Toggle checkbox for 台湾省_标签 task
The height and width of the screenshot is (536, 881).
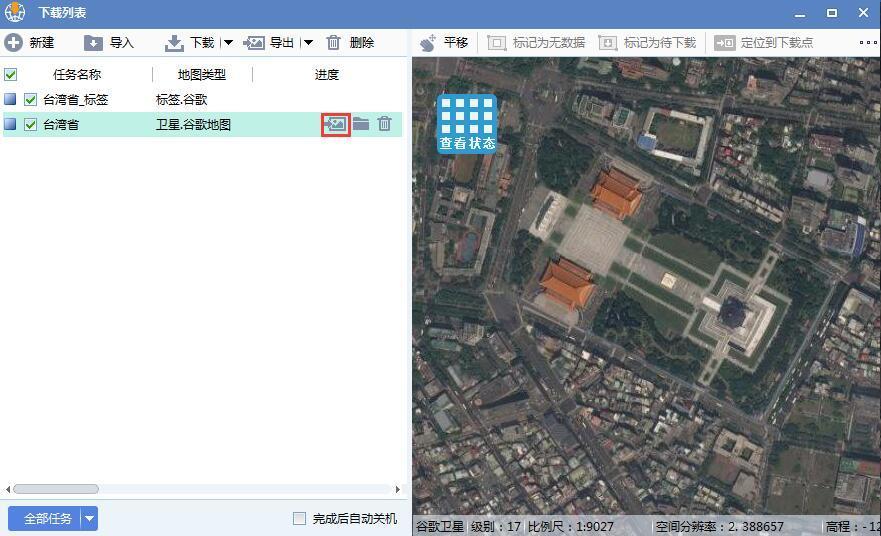[x=30, y=100]
